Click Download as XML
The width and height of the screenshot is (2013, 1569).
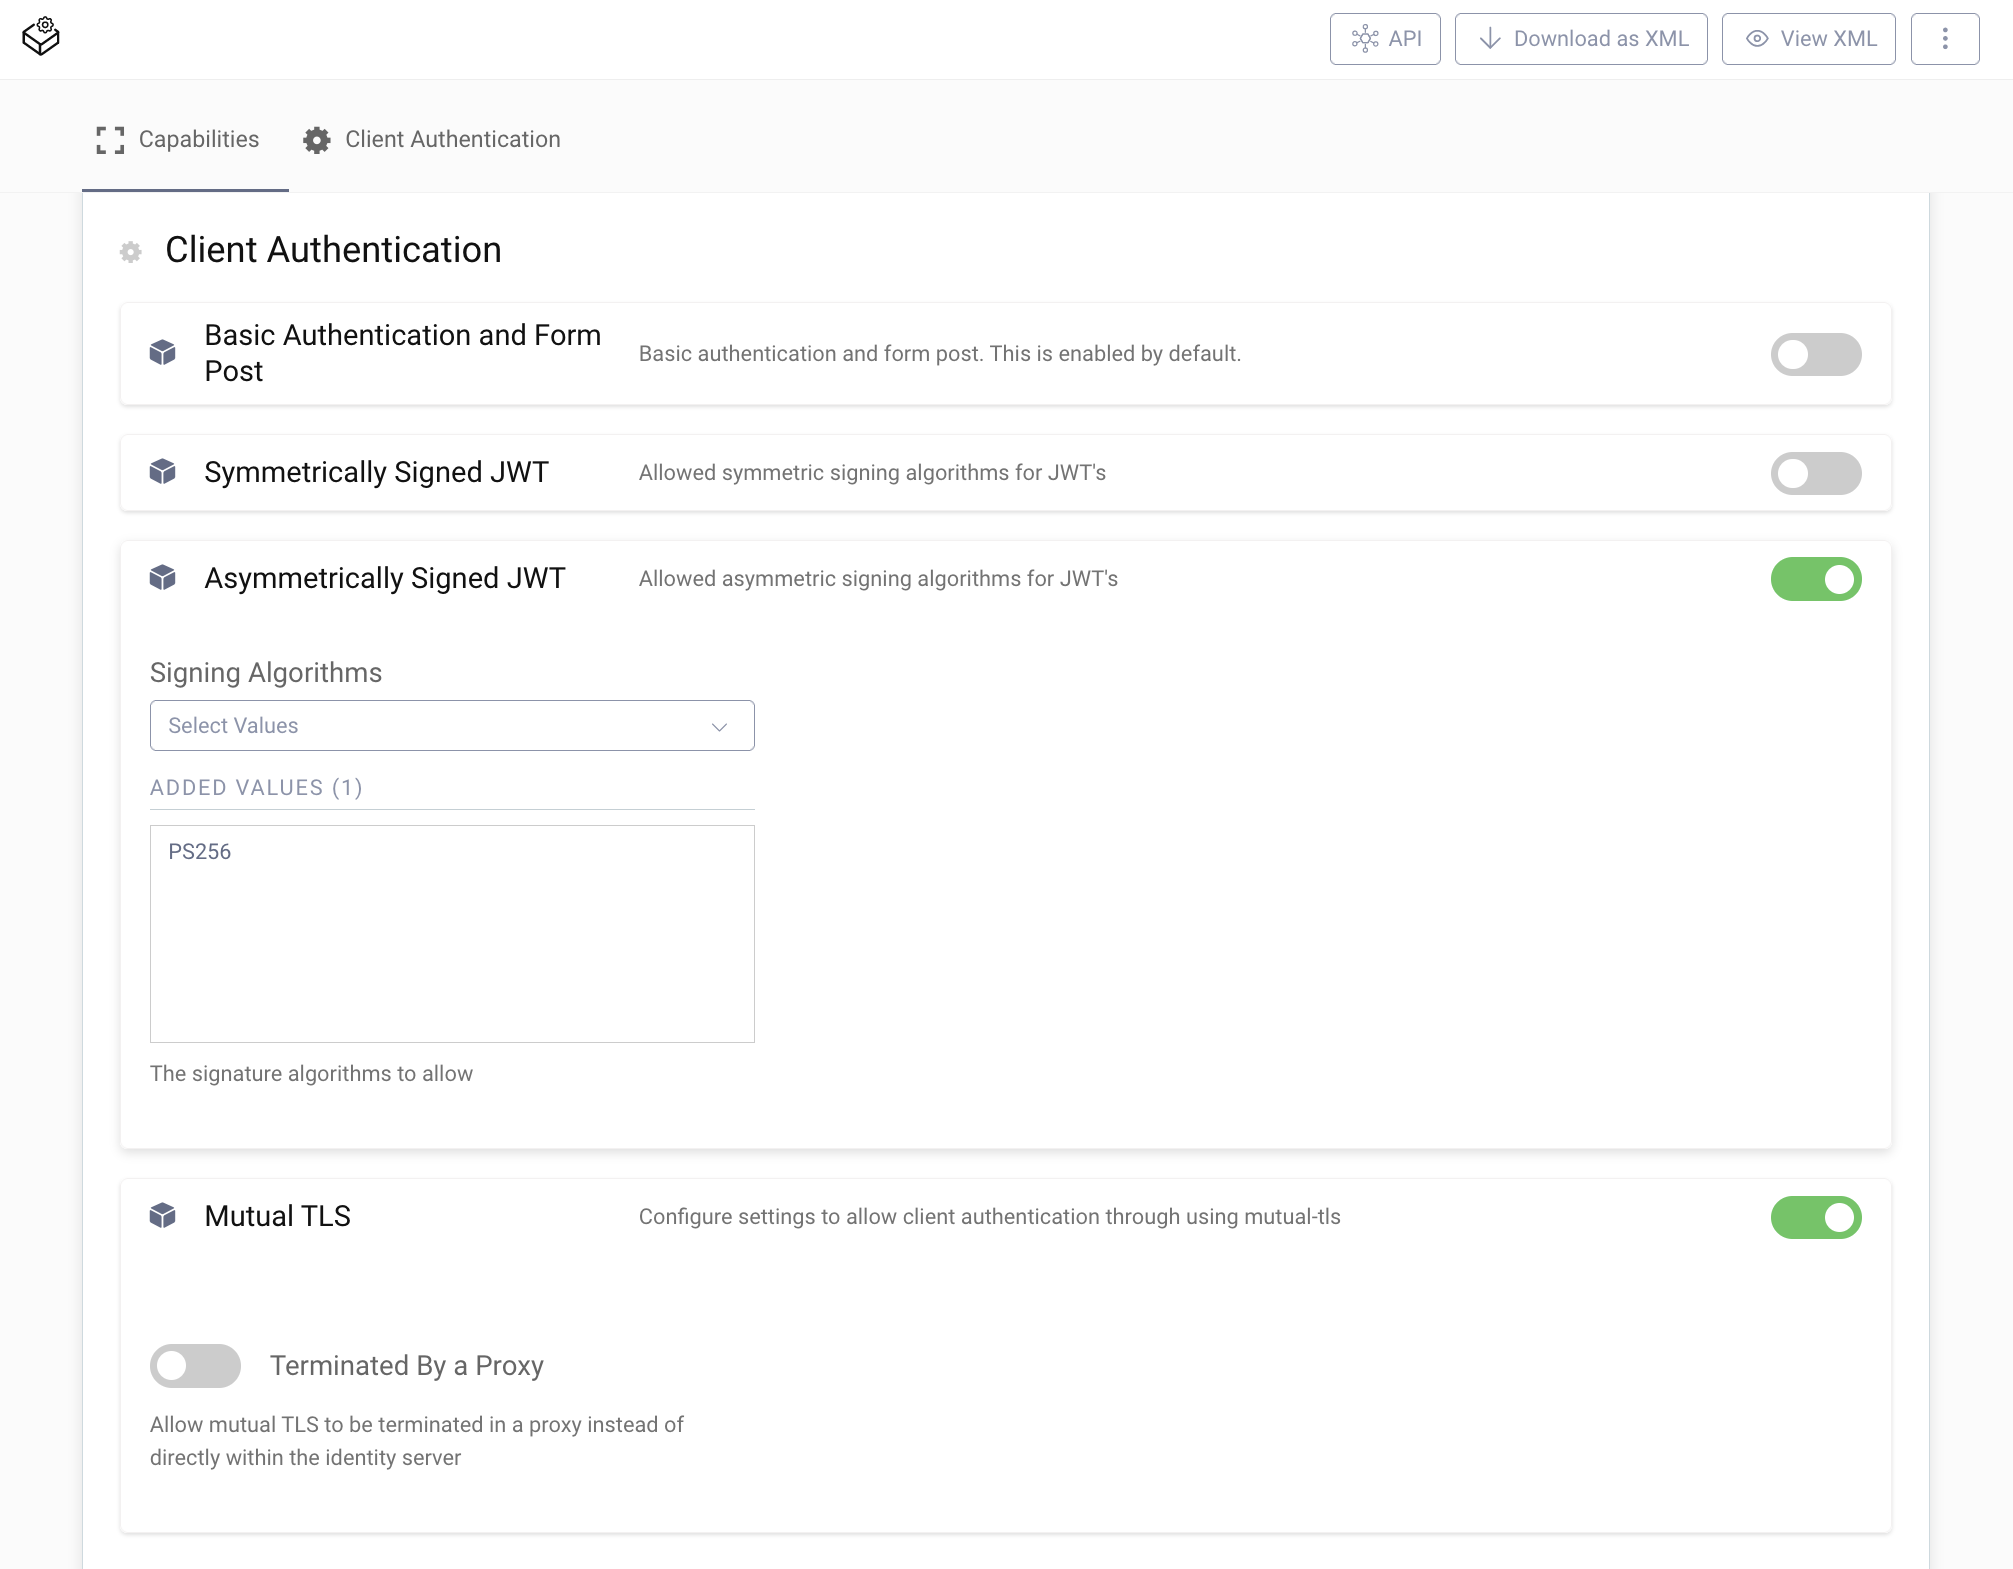(x=1580, y=39)
